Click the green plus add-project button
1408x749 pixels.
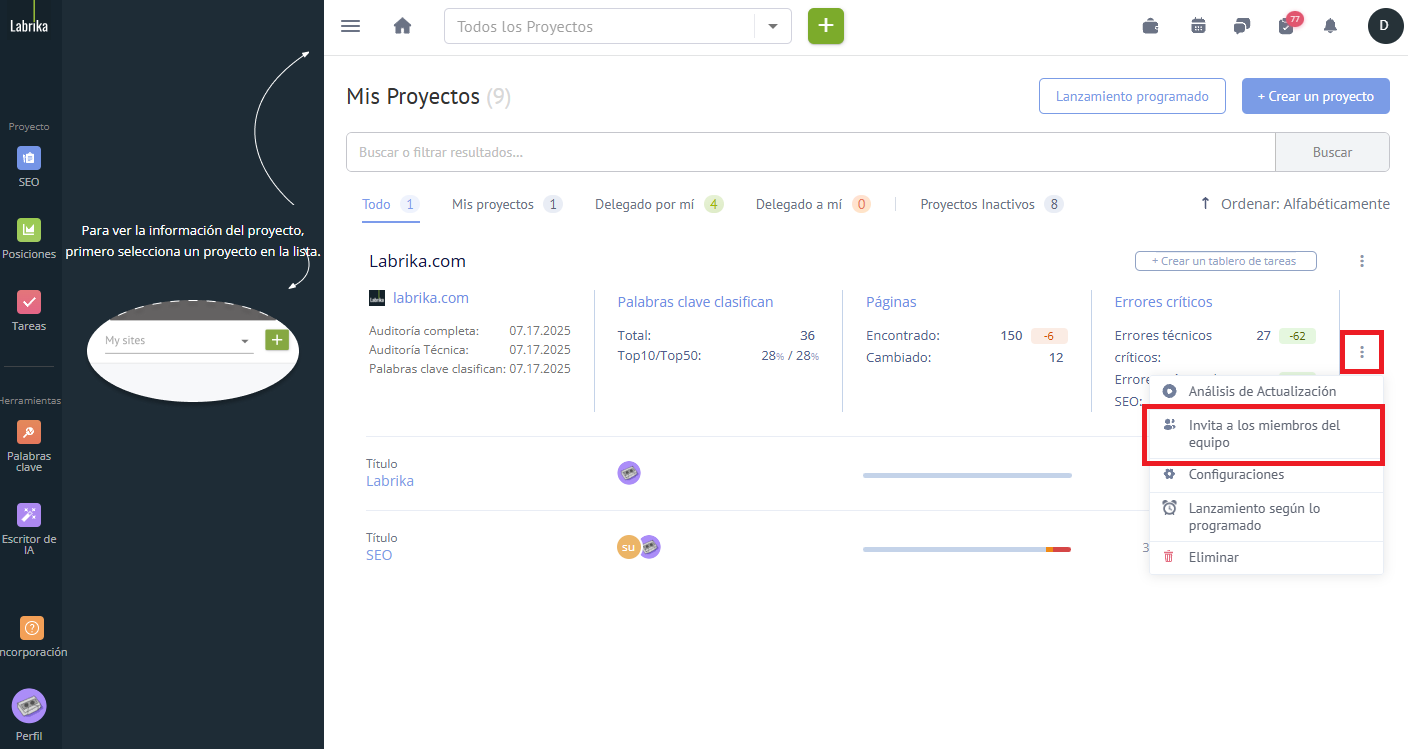pos(826,26)
